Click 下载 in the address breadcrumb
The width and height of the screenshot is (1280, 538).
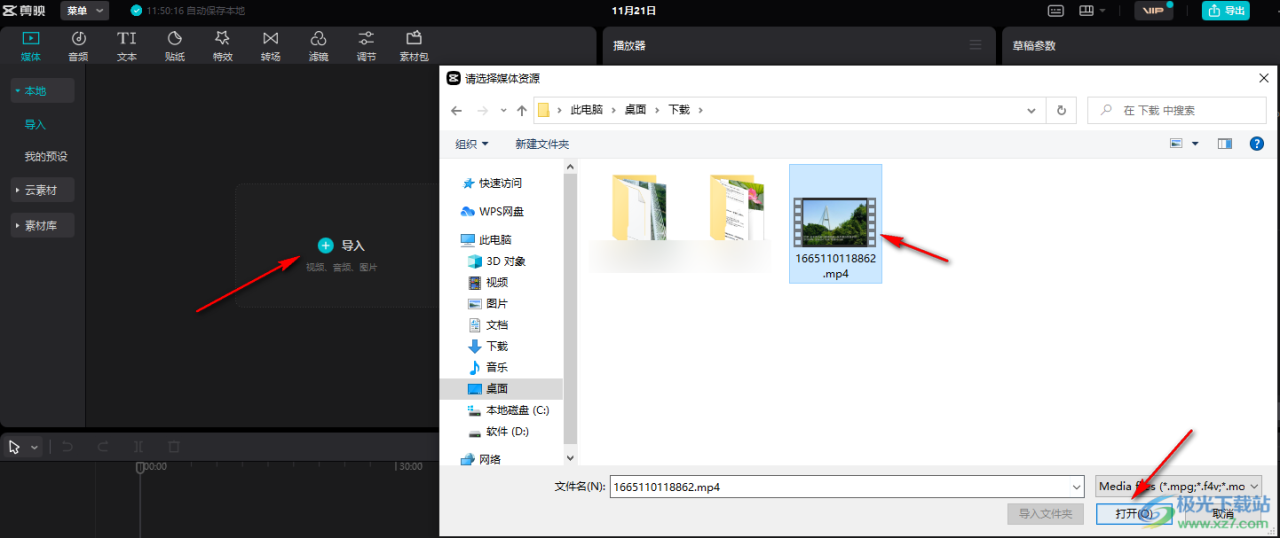(679, 110)
